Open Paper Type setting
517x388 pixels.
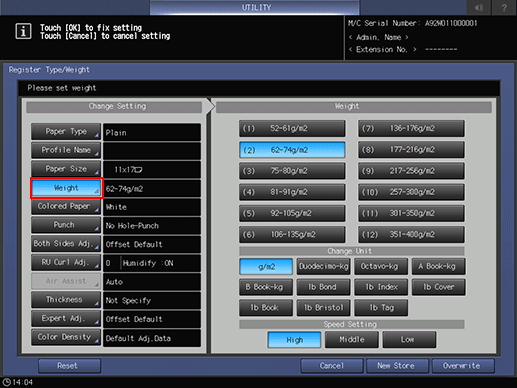[x=66, y=132]
